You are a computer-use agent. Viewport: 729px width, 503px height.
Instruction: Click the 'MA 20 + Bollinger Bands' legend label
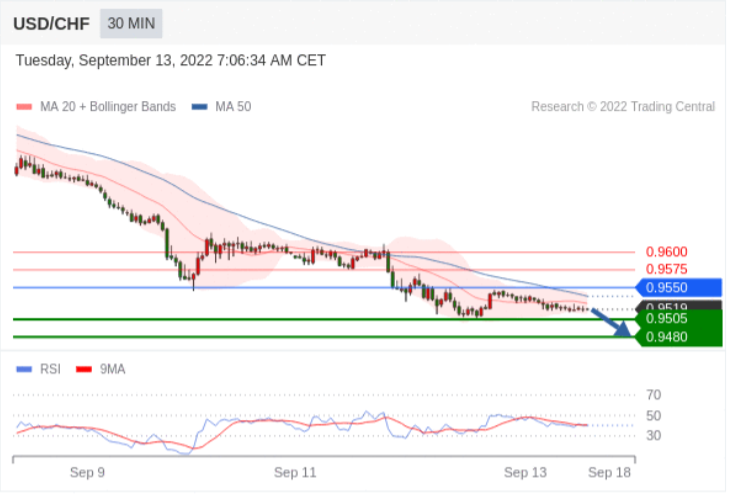point(108,107)
